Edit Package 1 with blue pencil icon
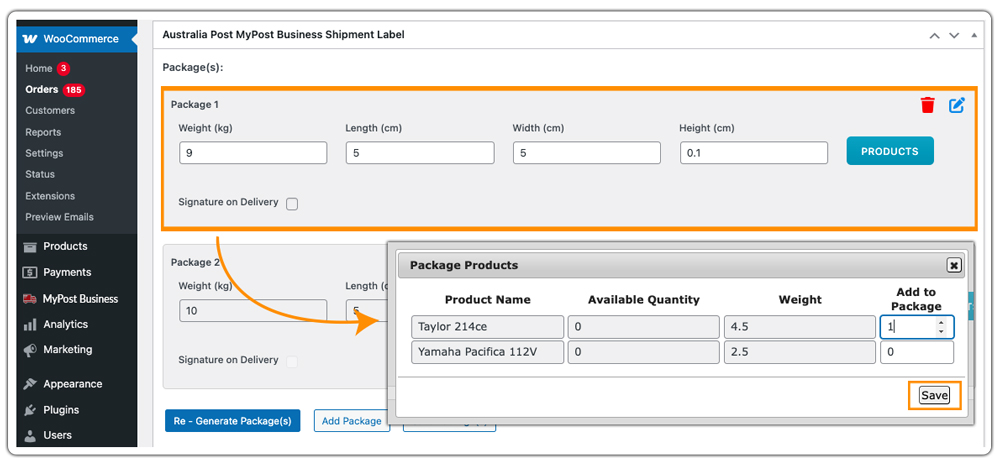1000x466 pixels. tap(957, 105)
